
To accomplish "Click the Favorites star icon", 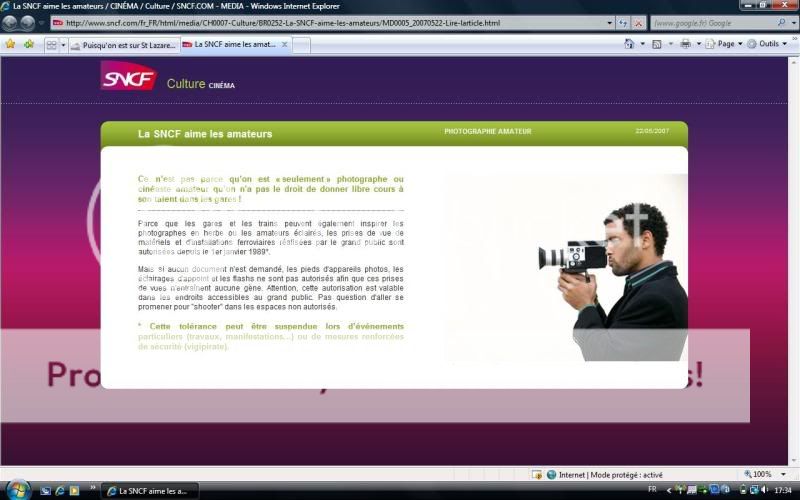I will coord(10,44).
